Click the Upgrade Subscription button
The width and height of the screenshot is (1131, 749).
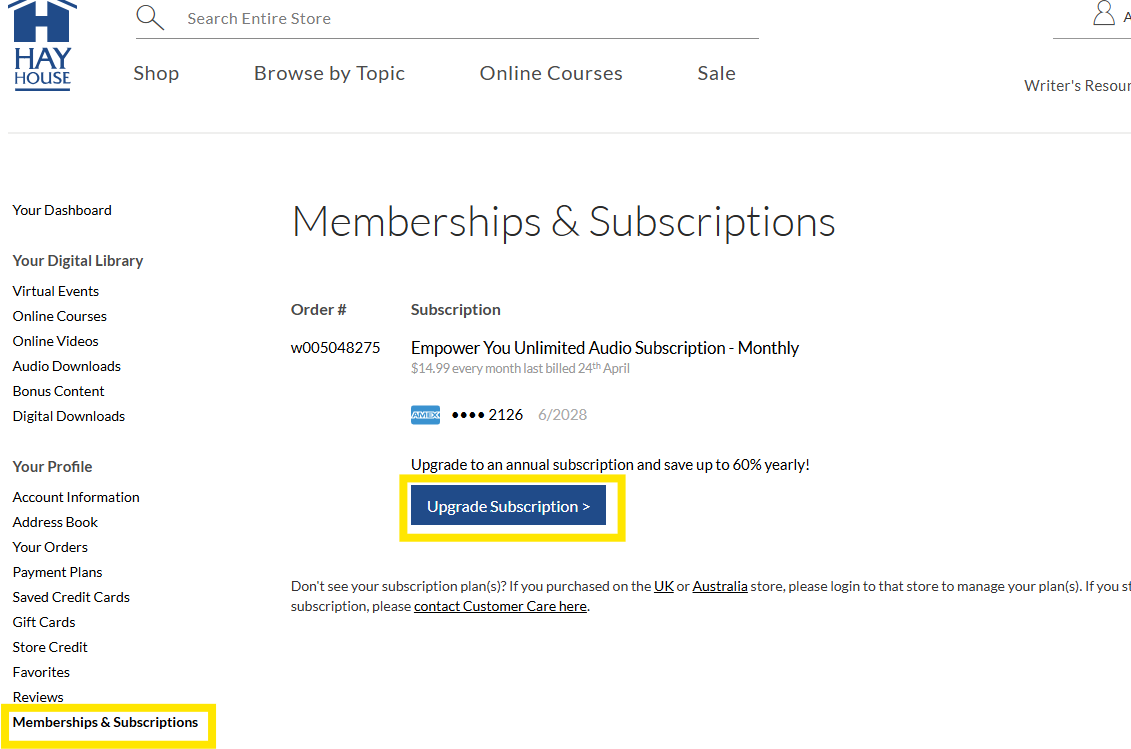[x=508, y=506]
